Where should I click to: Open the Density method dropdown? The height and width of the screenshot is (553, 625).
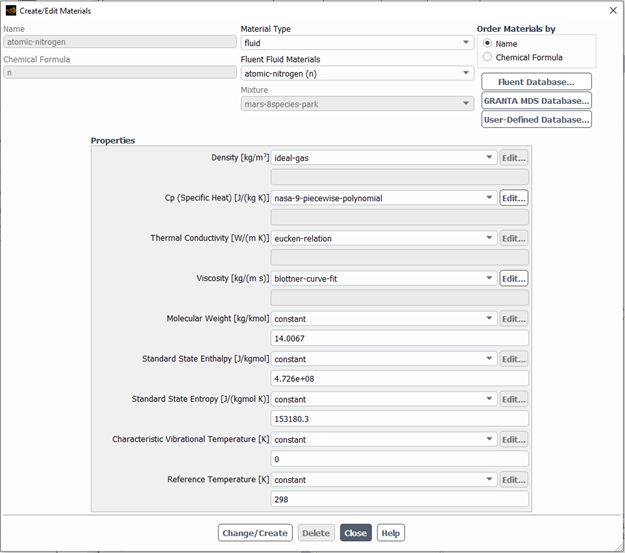pyautogui.click(x=384, y=158)
